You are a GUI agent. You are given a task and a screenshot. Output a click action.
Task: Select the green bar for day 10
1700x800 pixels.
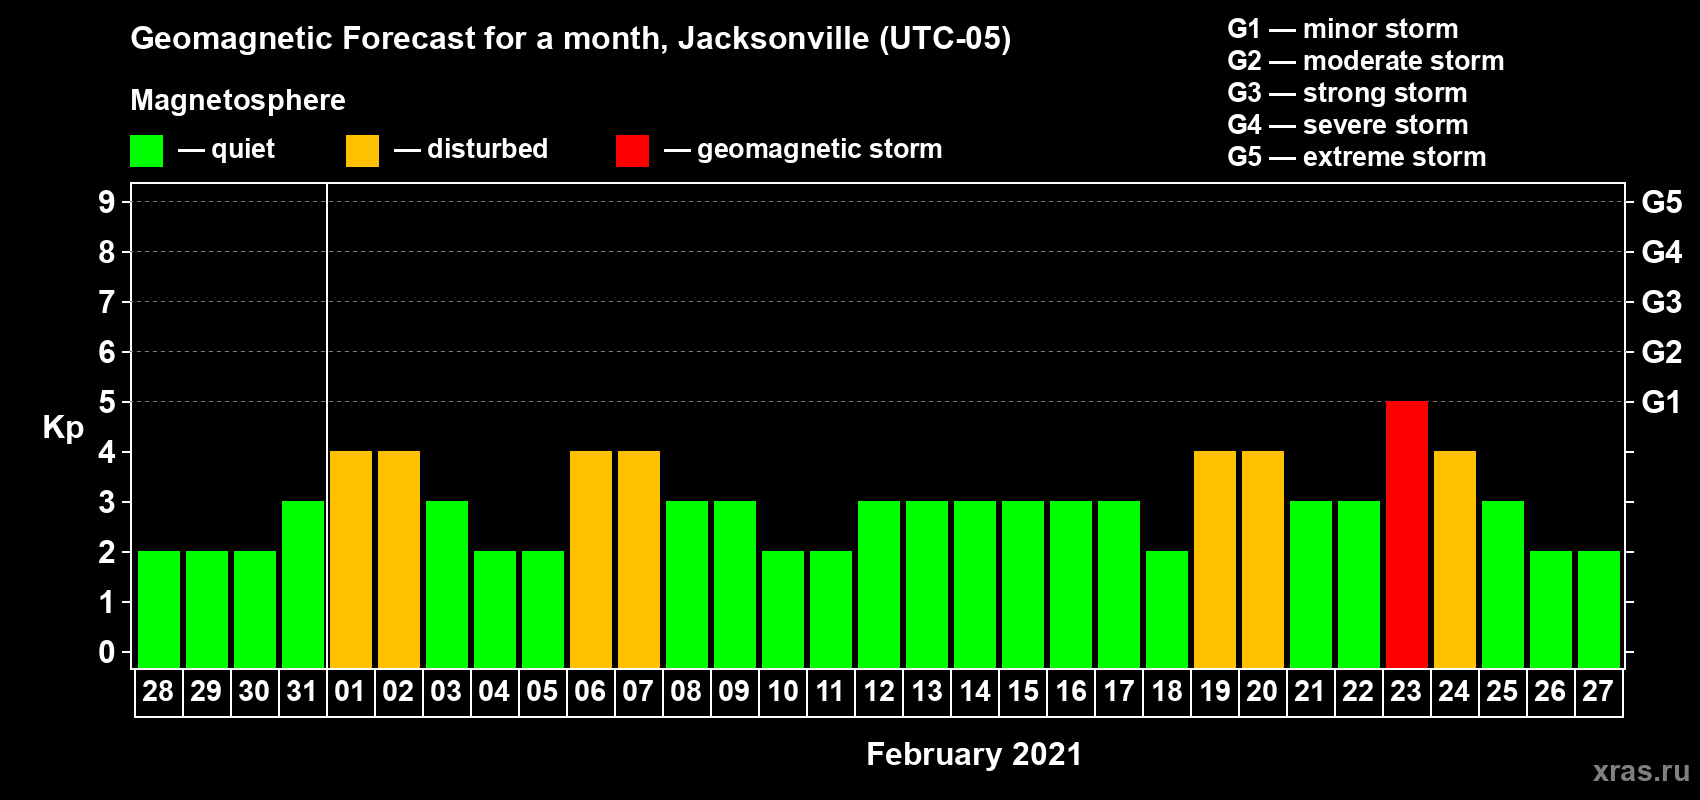pyautogui.click(x=783, y=610)
